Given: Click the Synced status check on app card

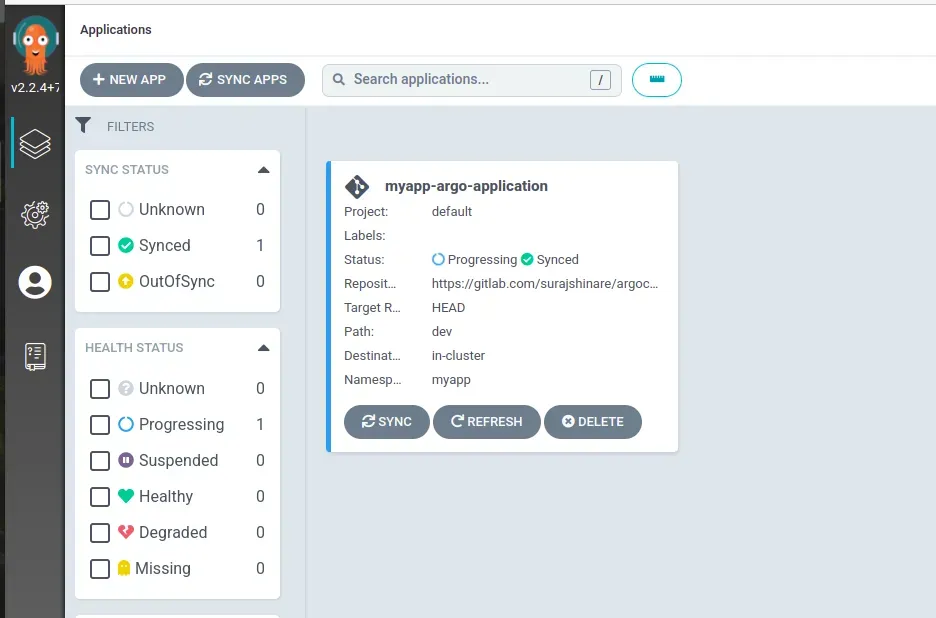Looking at the screenshot, I should 526,259.
